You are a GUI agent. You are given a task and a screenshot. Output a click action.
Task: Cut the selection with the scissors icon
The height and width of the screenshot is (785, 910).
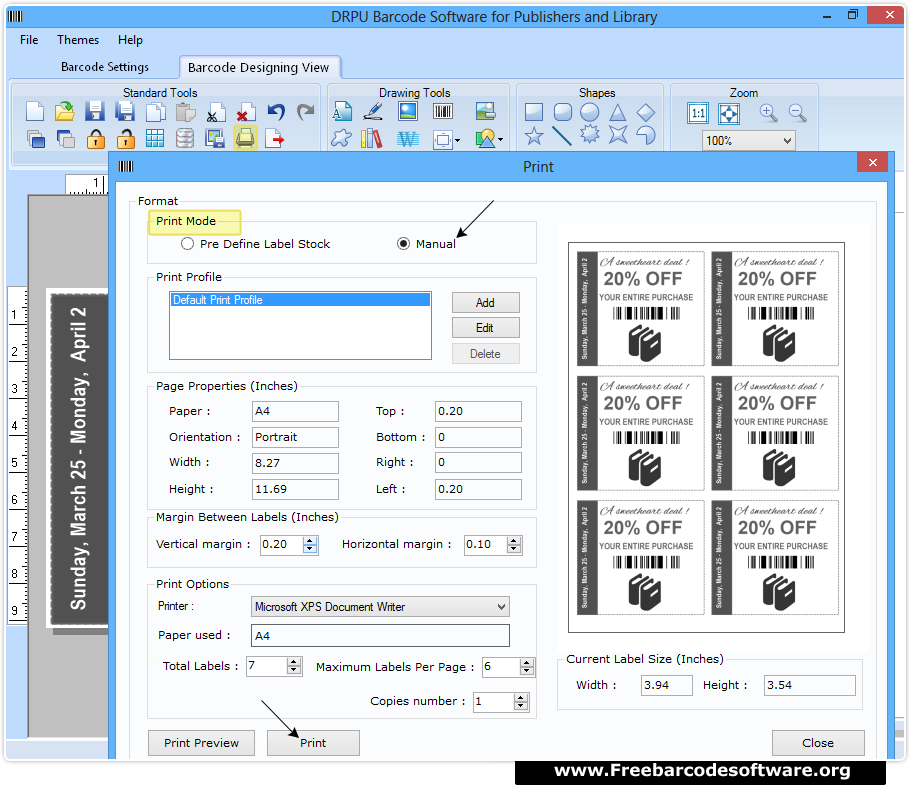pyautogui.click(x=215, y=113)
